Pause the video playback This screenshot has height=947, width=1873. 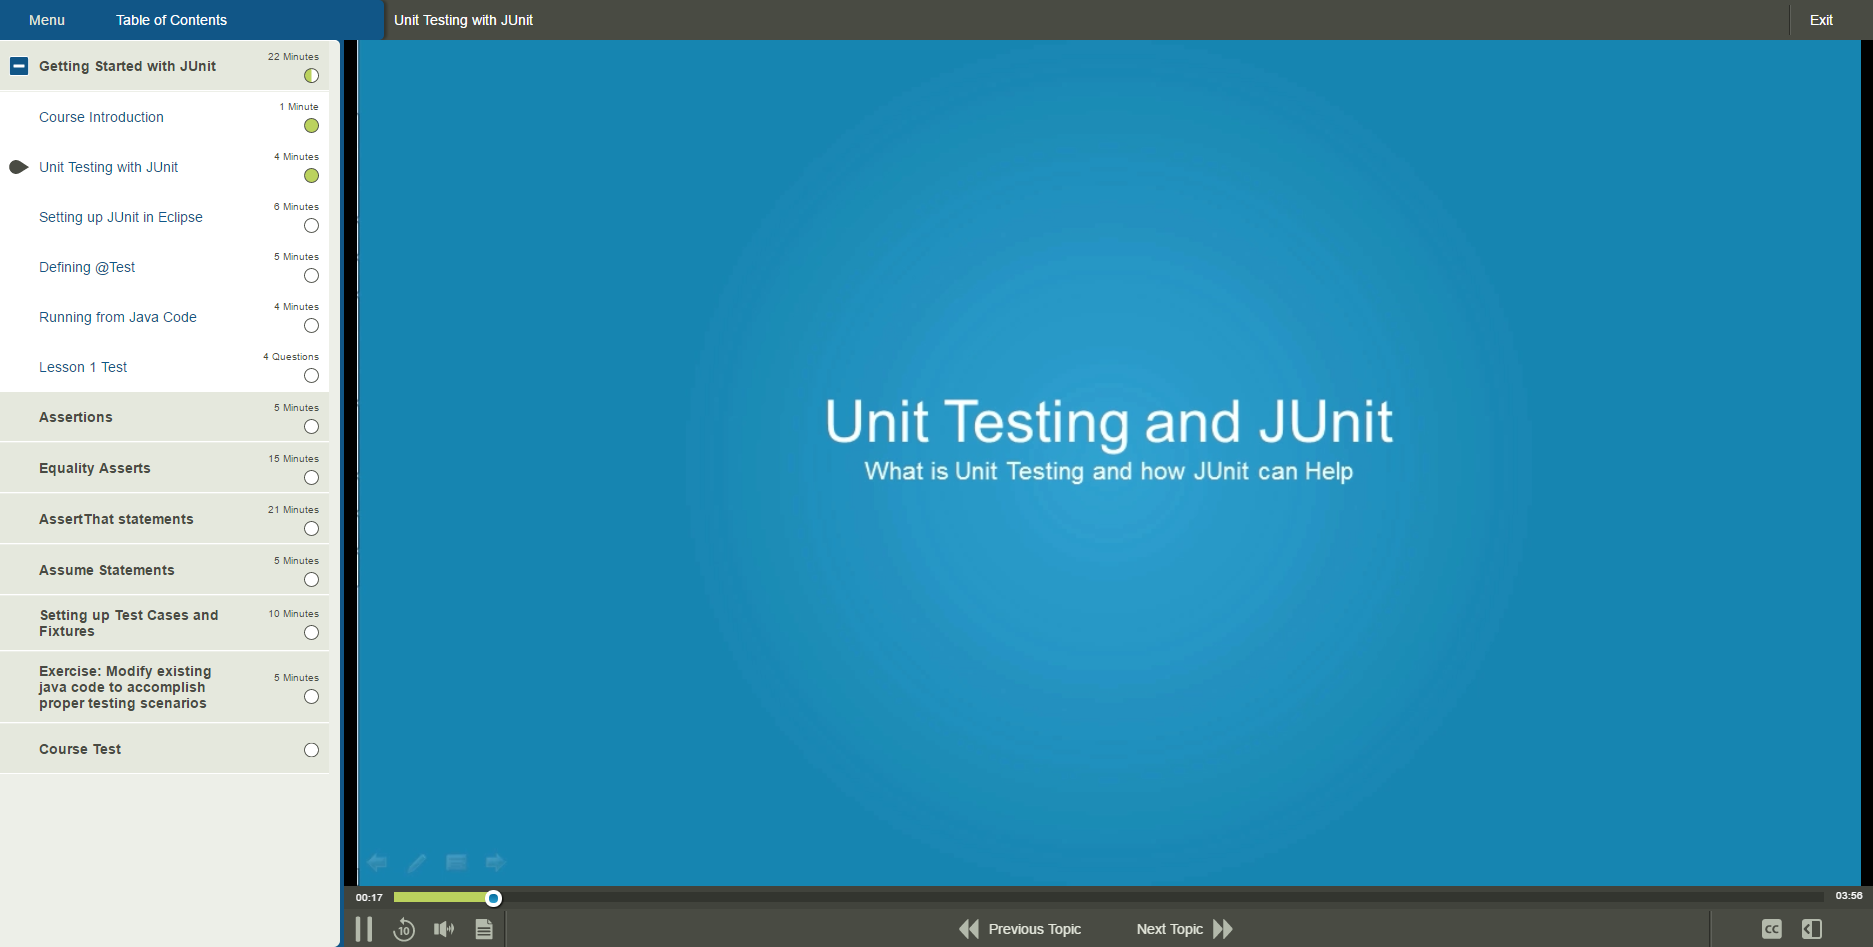tap(364, 928)
